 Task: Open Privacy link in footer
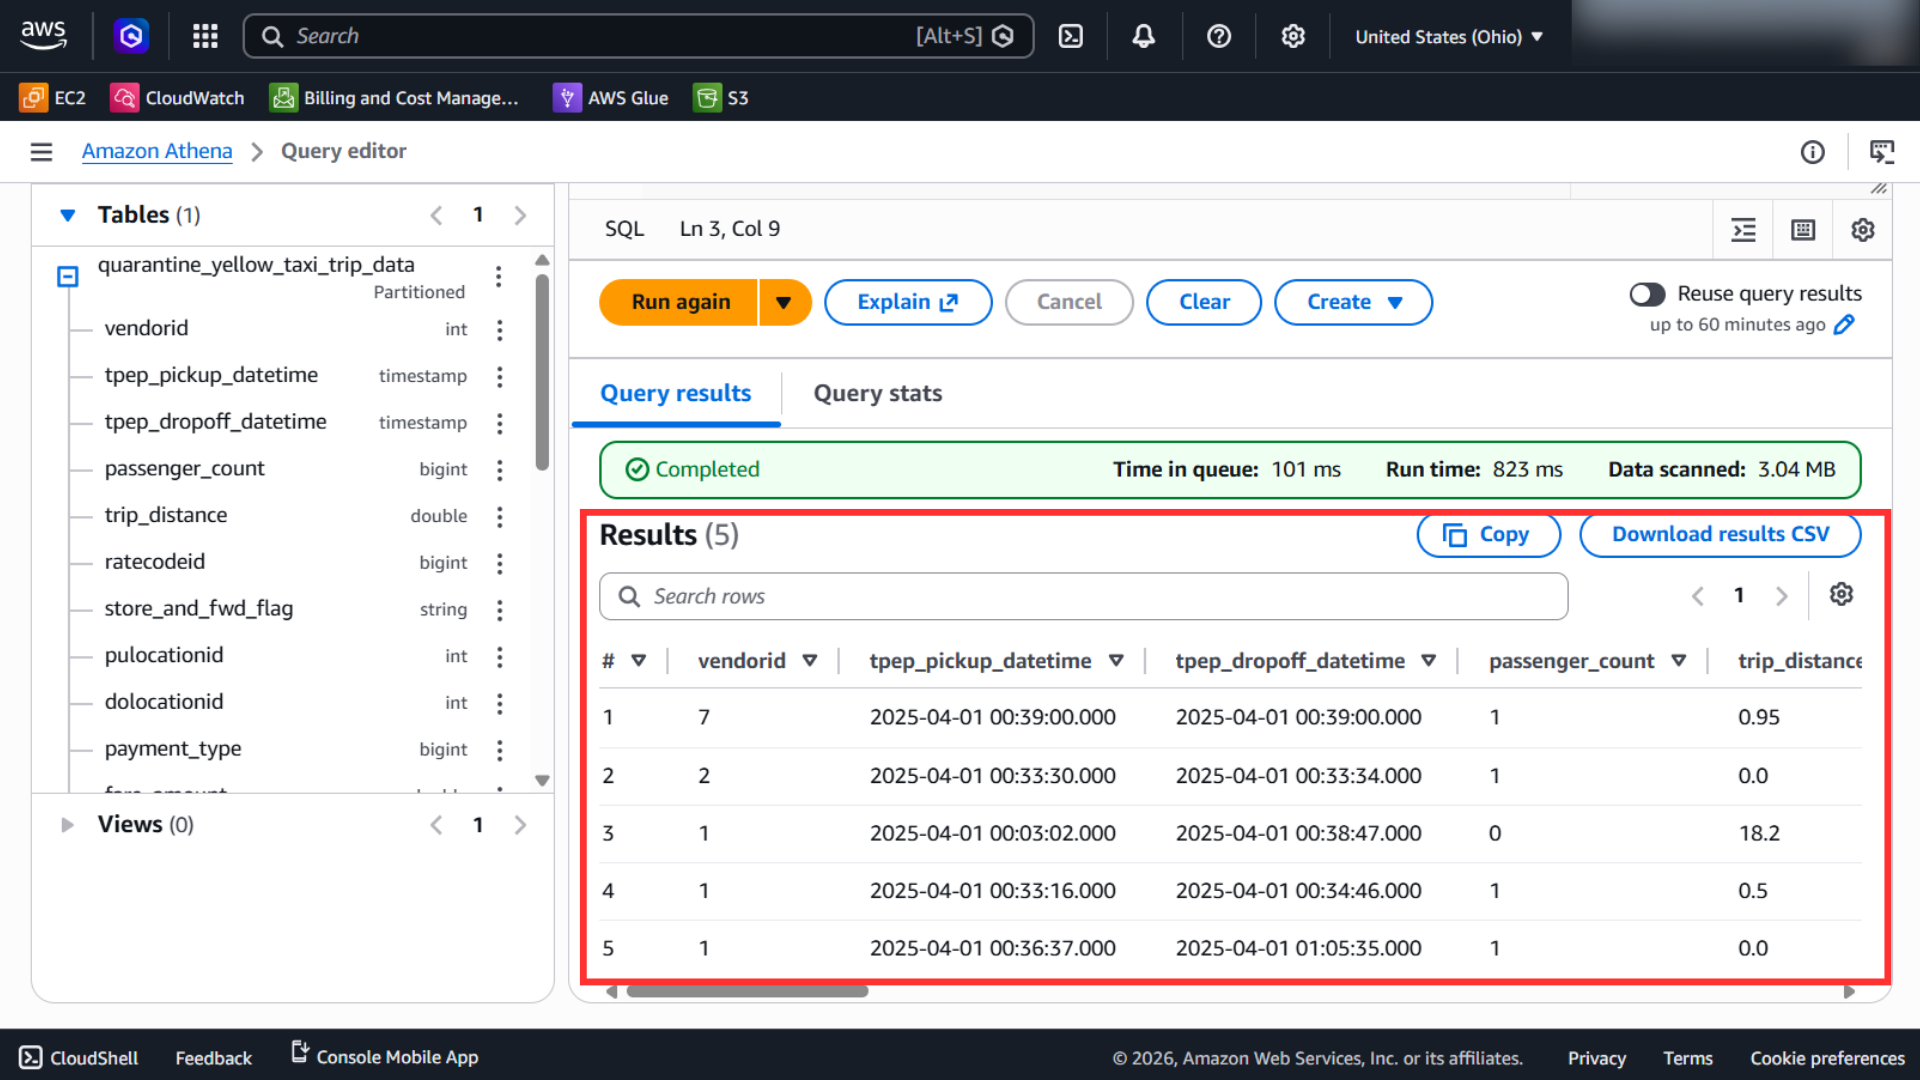(1596, 1058)
